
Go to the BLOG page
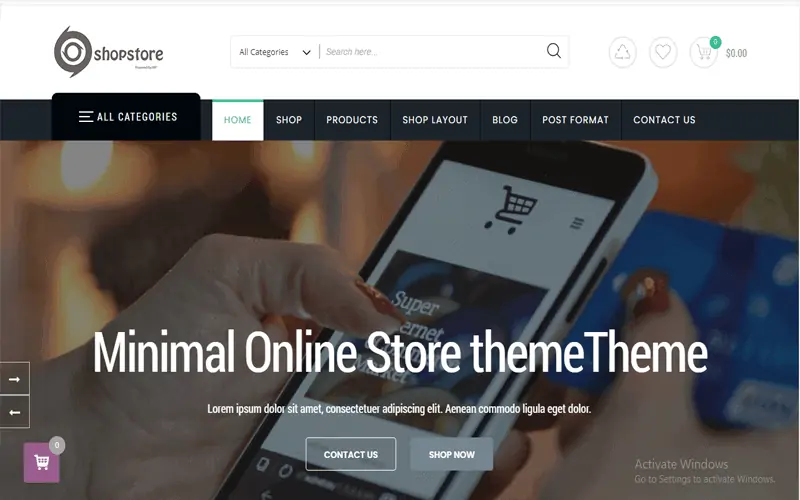point(505,120)
